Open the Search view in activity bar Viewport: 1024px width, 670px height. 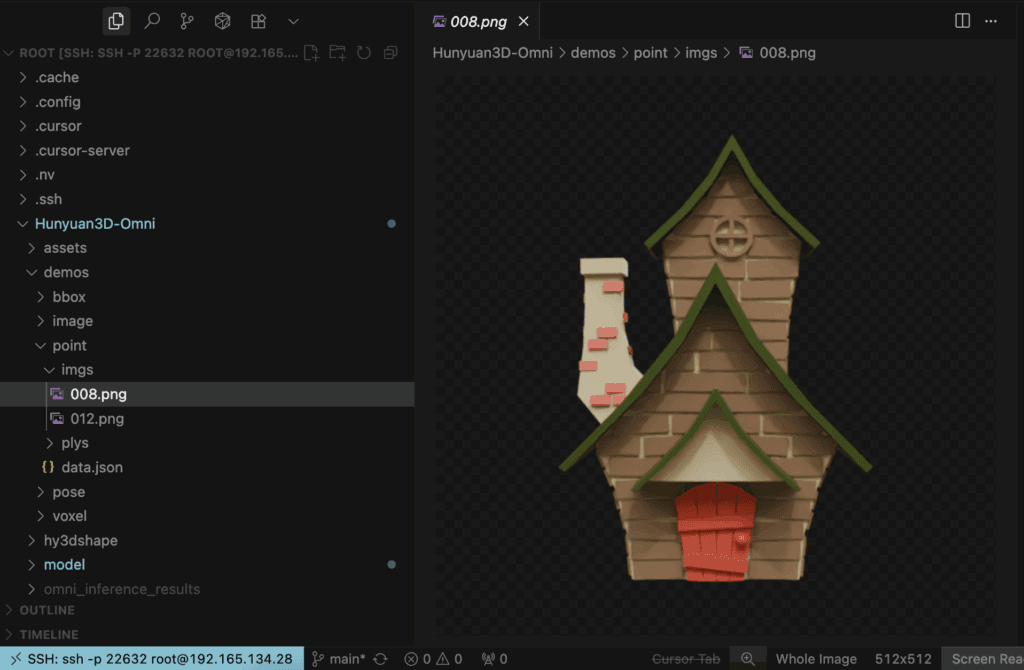(152, 21)
